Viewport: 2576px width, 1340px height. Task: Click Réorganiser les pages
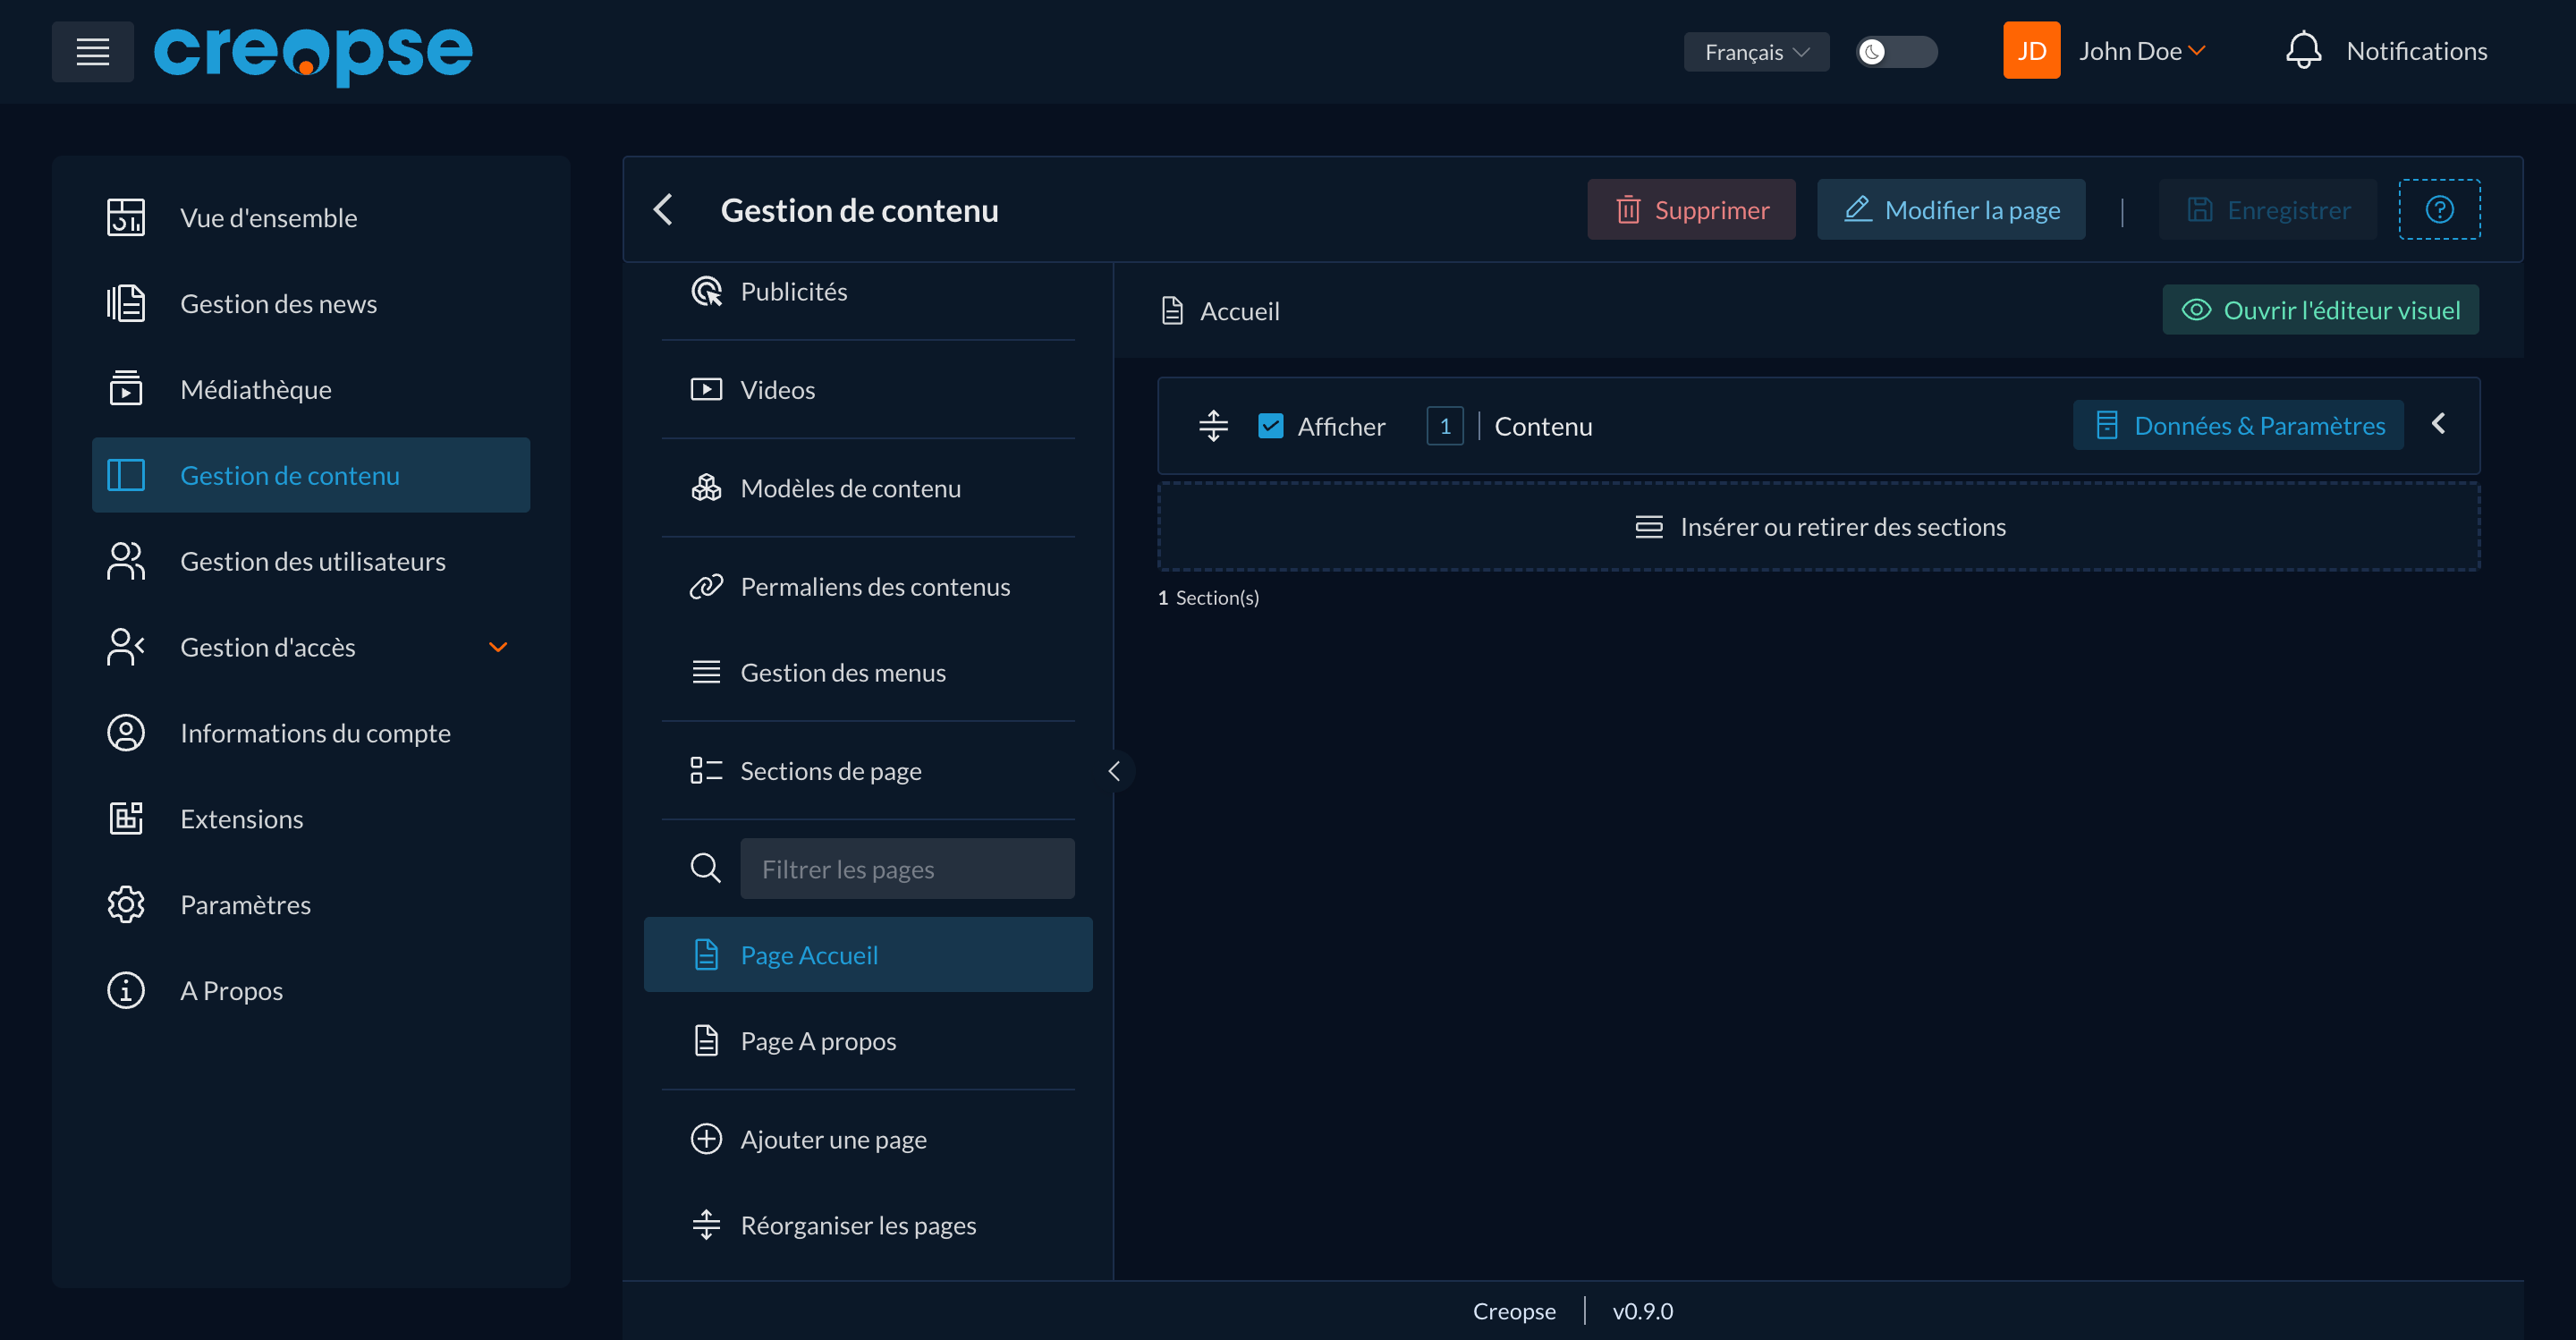click(868, 1225)
